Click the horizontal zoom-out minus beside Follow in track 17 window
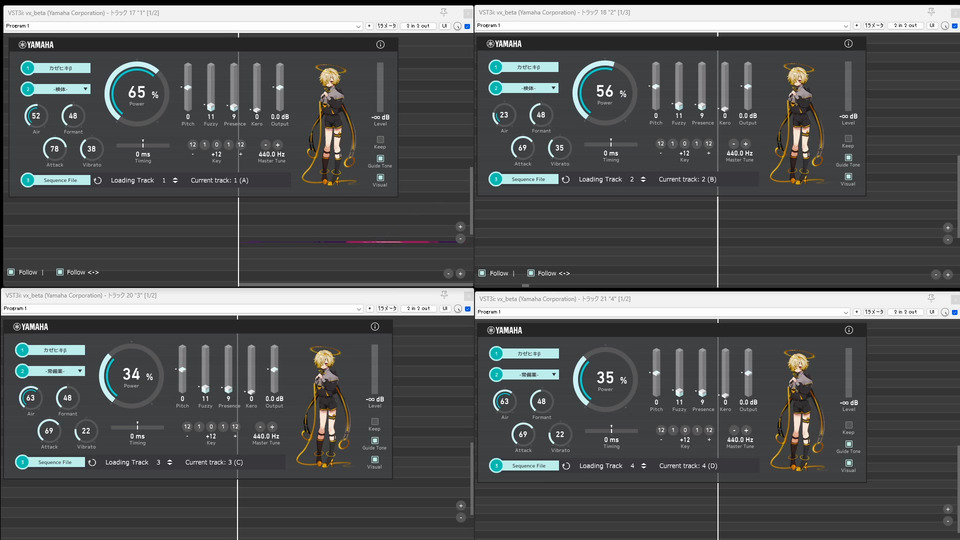The height and width of the screenshot is (540, 960). coord(448,273)
